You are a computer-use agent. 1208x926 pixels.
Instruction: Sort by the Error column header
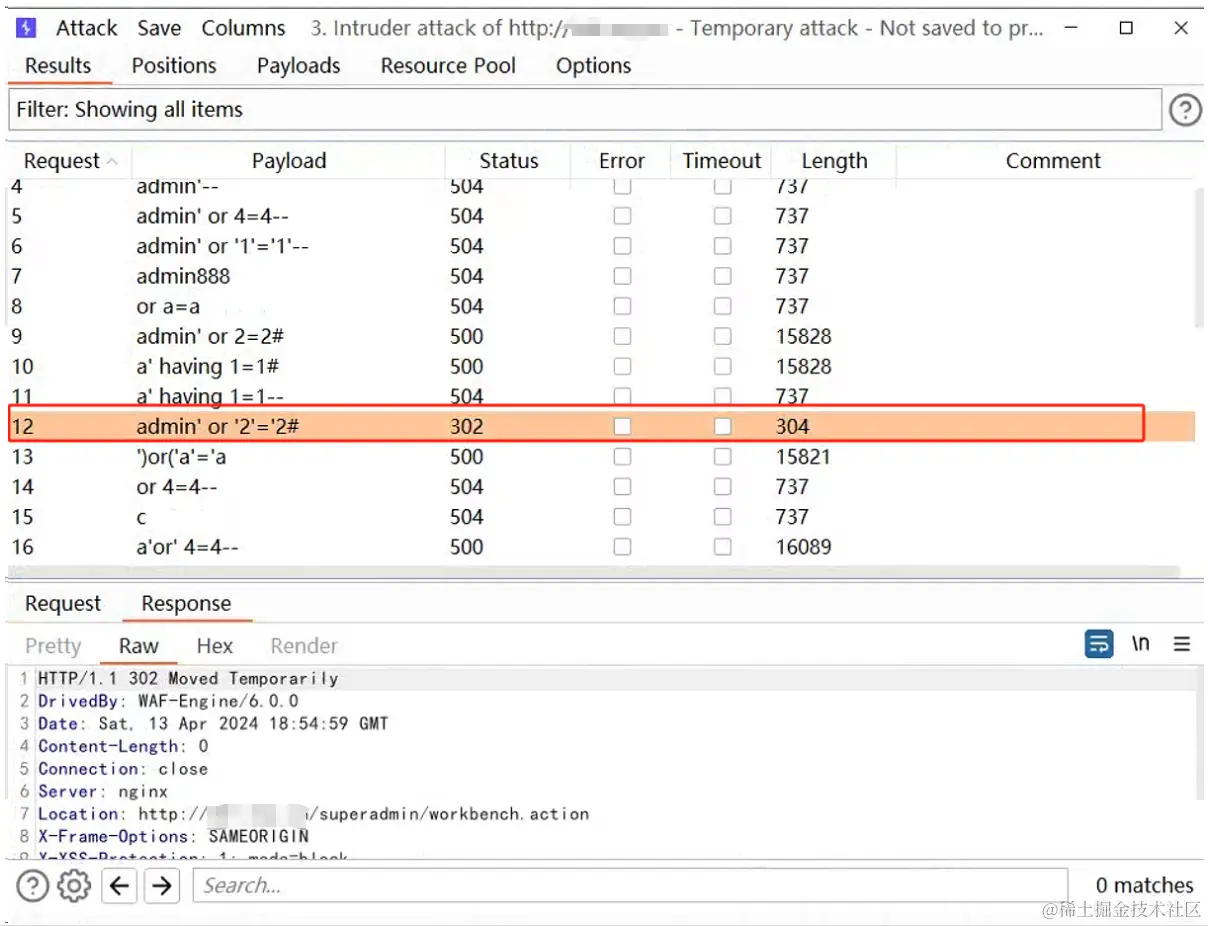coord(622,161)
